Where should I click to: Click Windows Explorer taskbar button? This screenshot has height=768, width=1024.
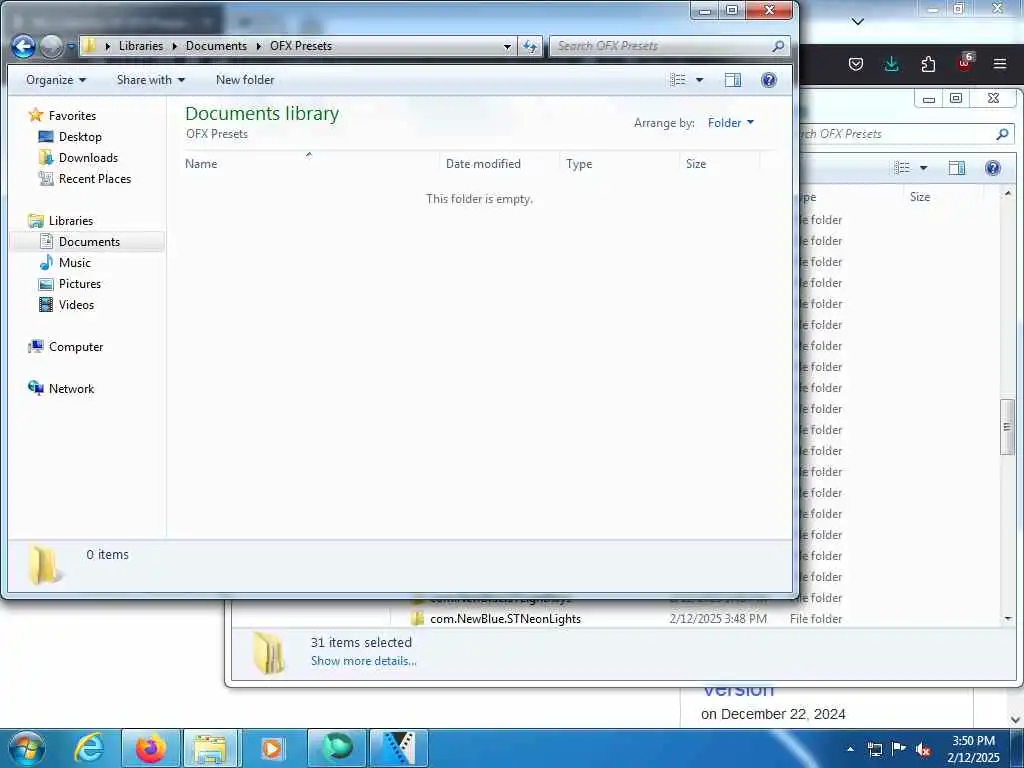[x=211, y=748]
